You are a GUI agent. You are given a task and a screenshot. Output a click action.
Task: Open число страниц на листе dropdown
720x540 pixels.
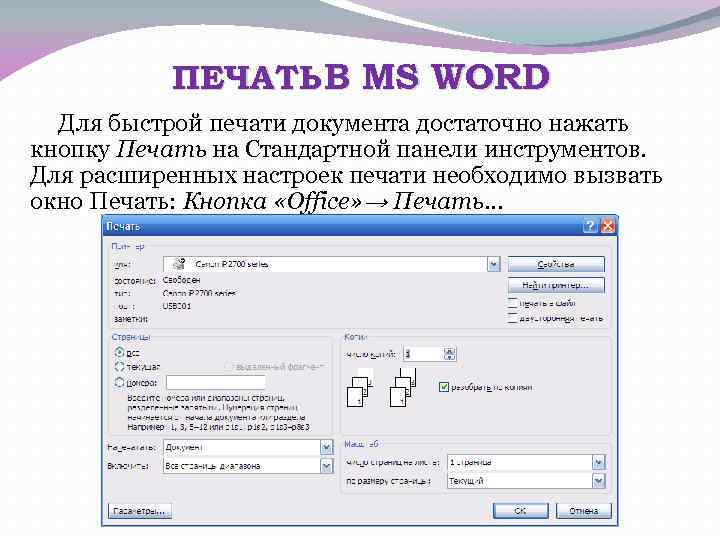(599, 462)
